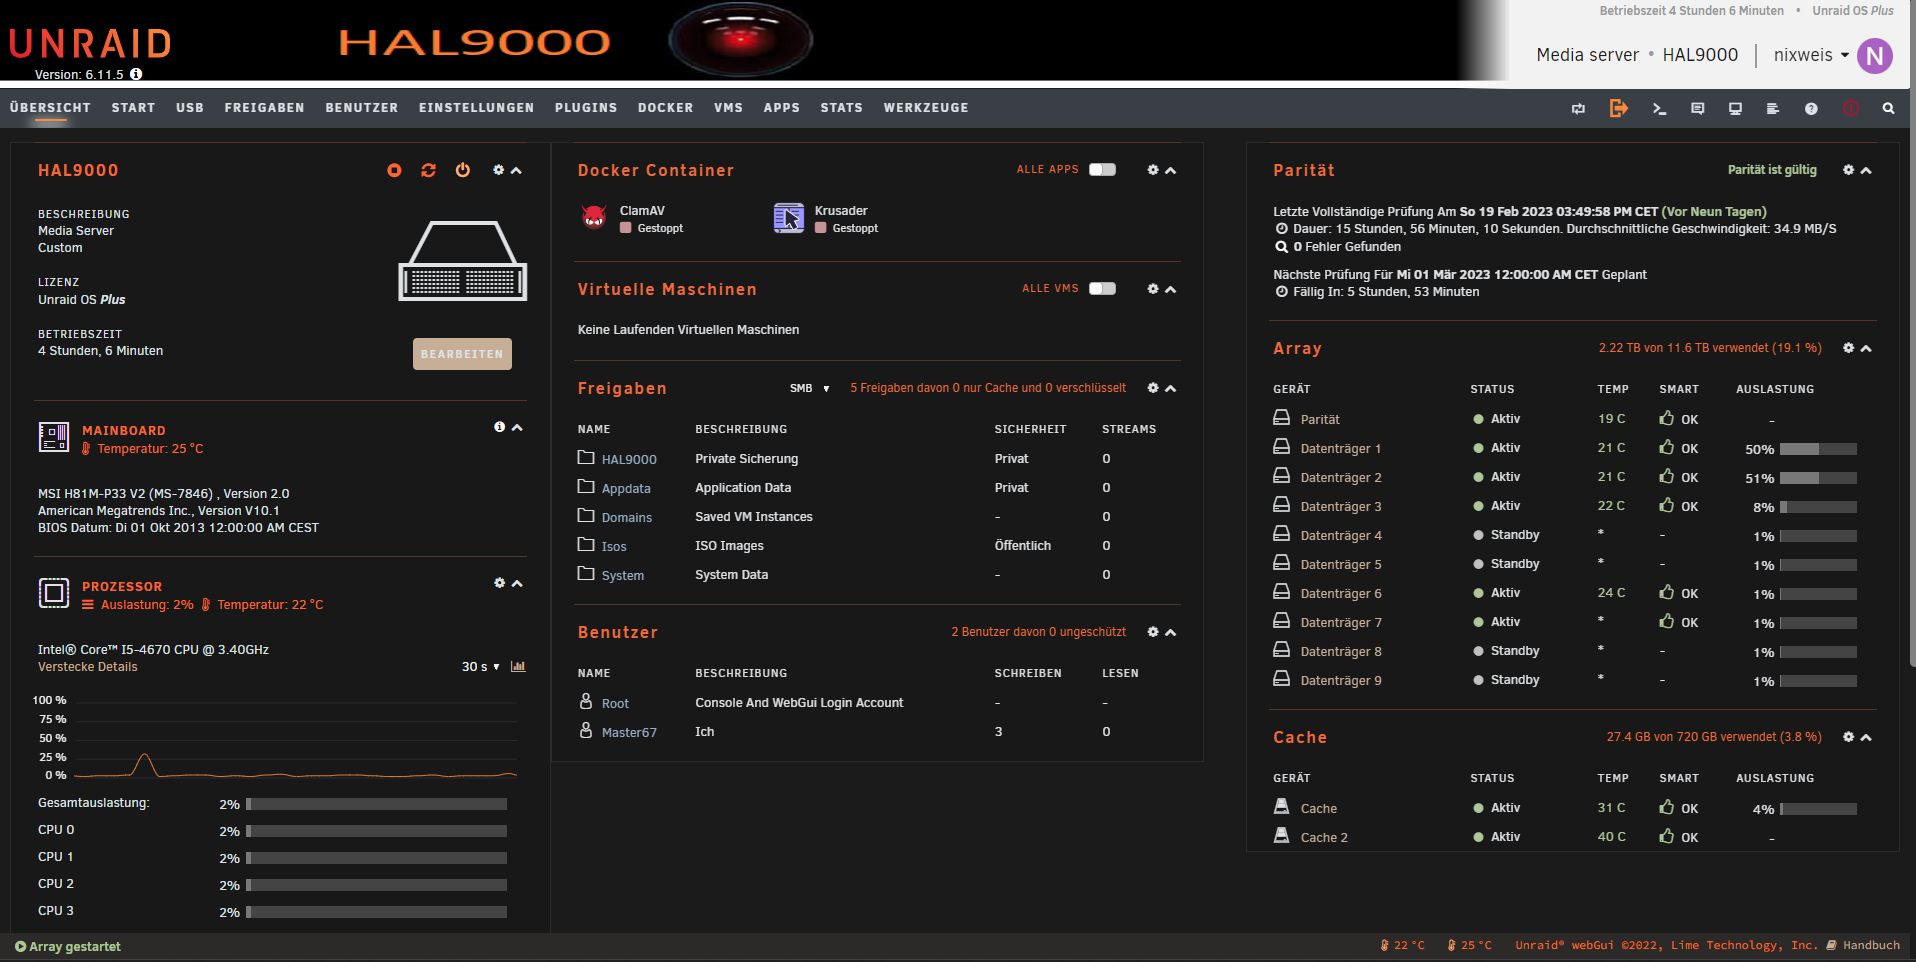
Task: Click the Verstecke Details link
Action: point(88,667)
